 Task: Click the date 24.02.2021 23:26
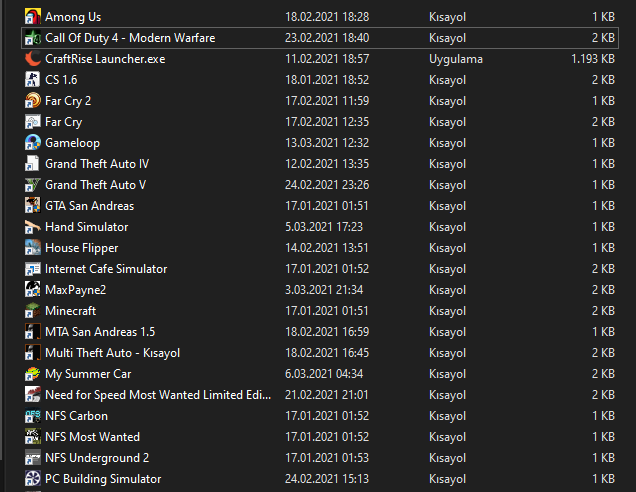point(327,185)
